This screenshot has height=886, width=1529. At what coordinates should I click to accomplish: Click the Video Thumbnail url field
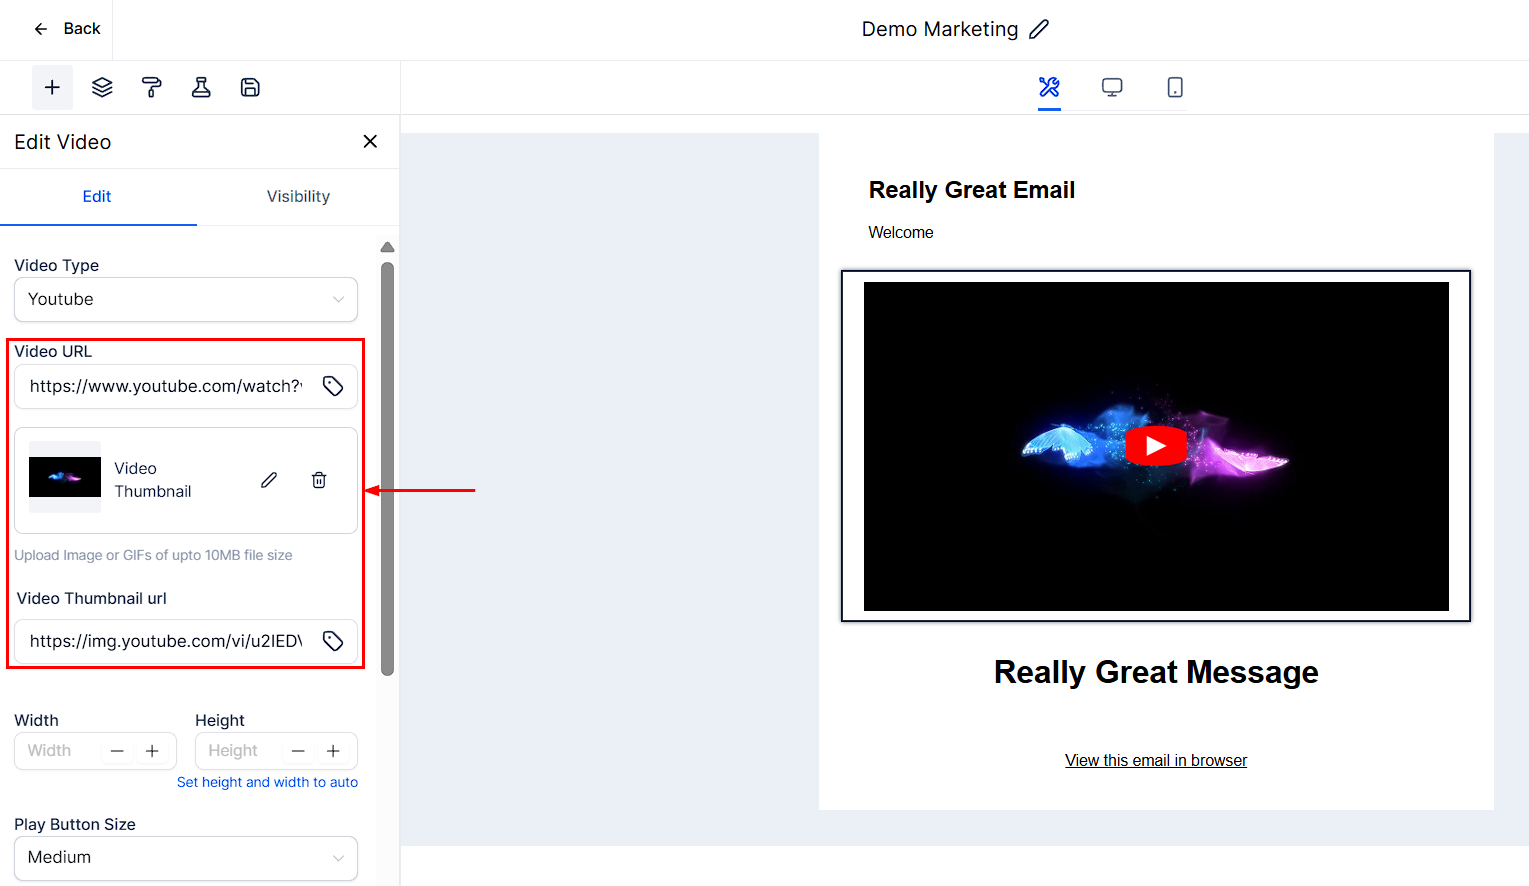[x=165, y=641]
